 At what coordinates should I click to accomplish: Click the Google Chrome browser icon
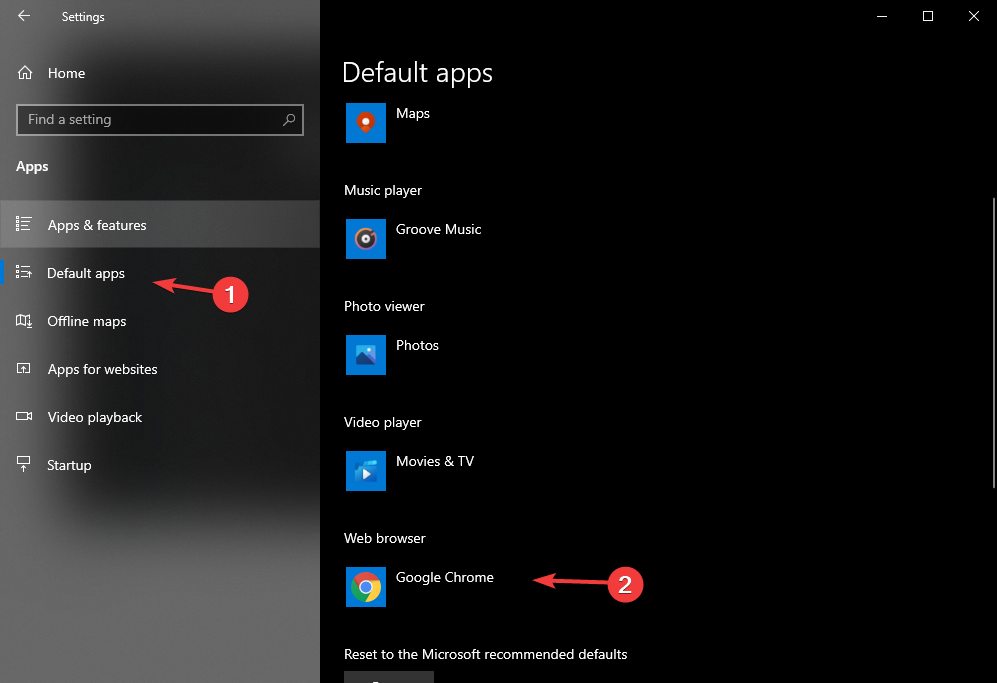pos(365,587)
